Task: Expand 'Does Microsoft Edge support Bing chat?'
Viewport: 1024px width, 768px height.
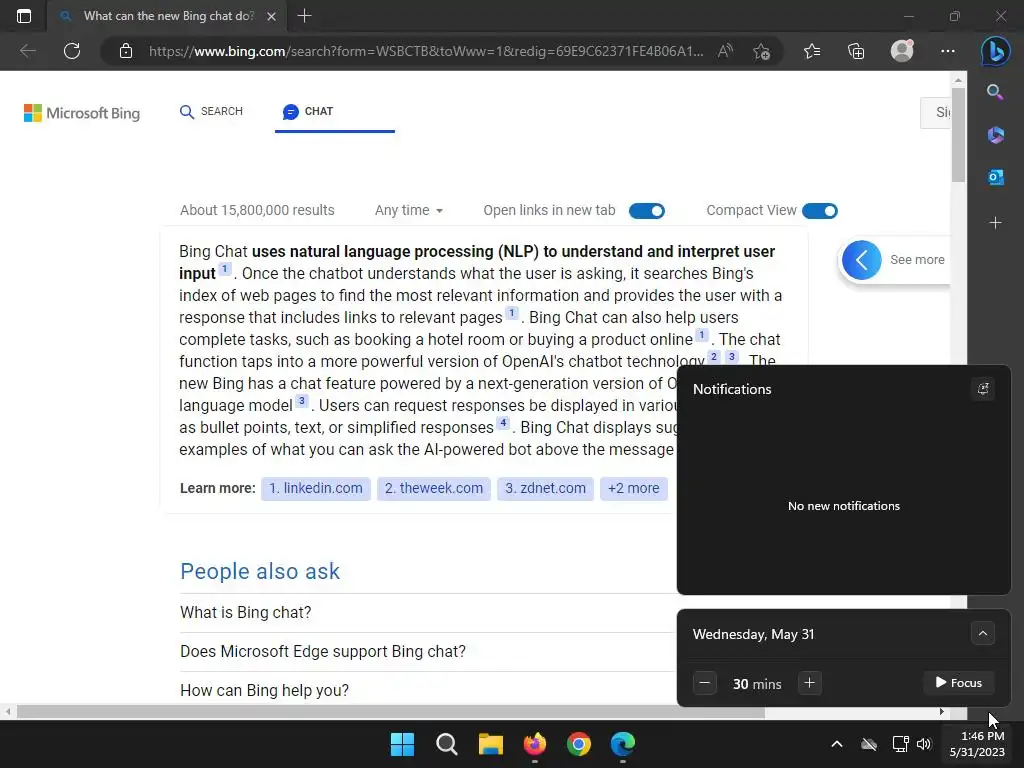Action: coord(428,652)
